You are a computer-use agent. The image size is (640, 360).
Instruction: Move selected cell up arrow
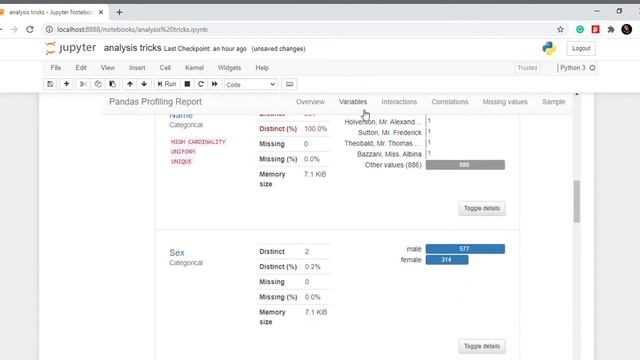[x=129, y=84]
